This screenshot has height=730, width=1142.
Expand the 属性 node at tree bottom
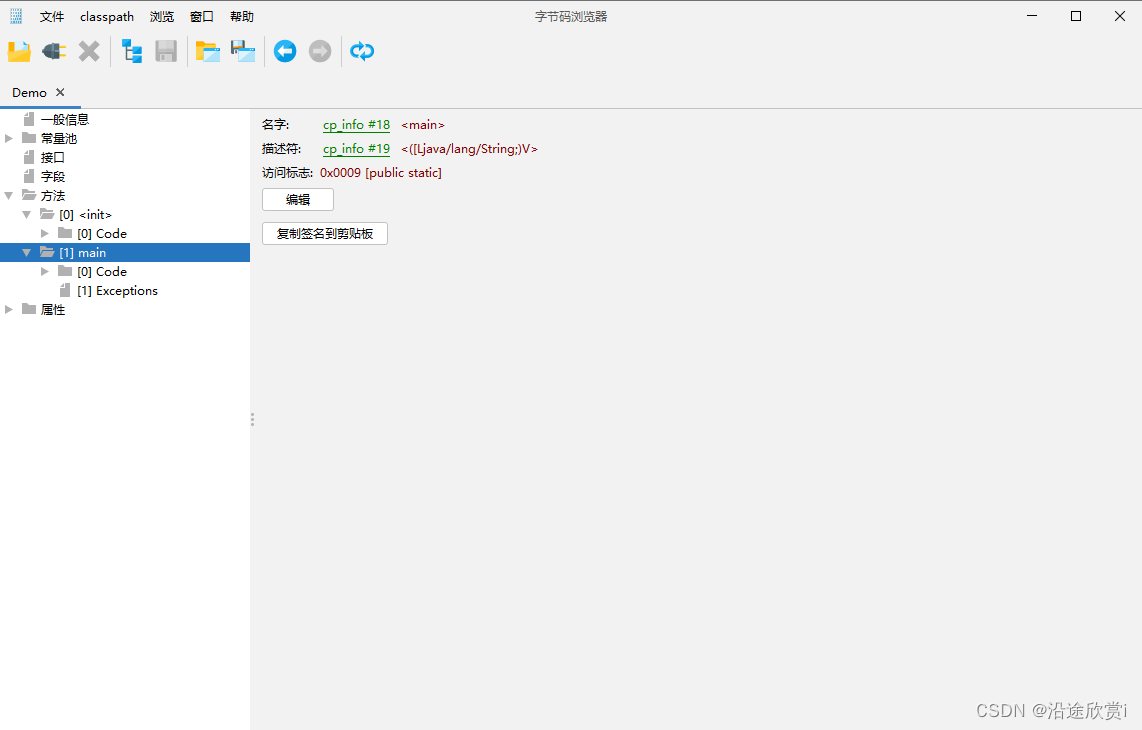click(8, 309)
